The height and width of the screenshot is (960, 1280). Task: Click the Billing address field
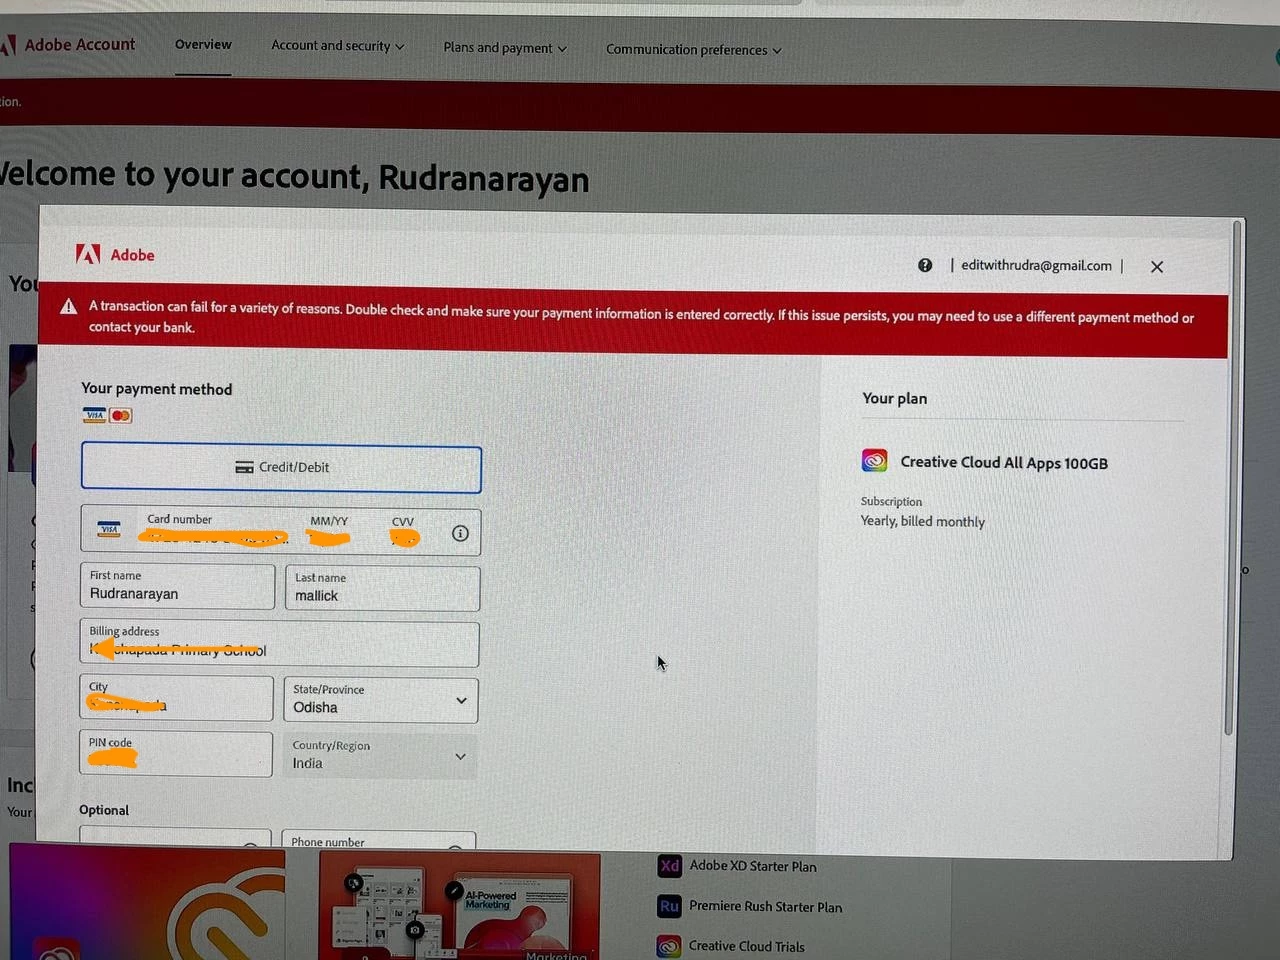point(279,643)
